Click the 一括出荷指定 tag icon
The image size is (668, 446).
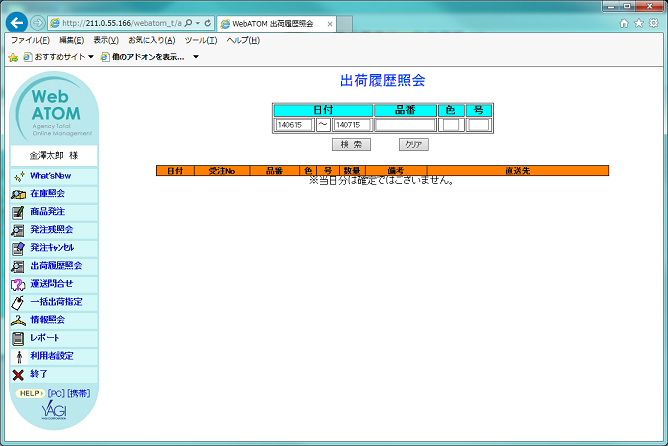[x=18, y=302]
